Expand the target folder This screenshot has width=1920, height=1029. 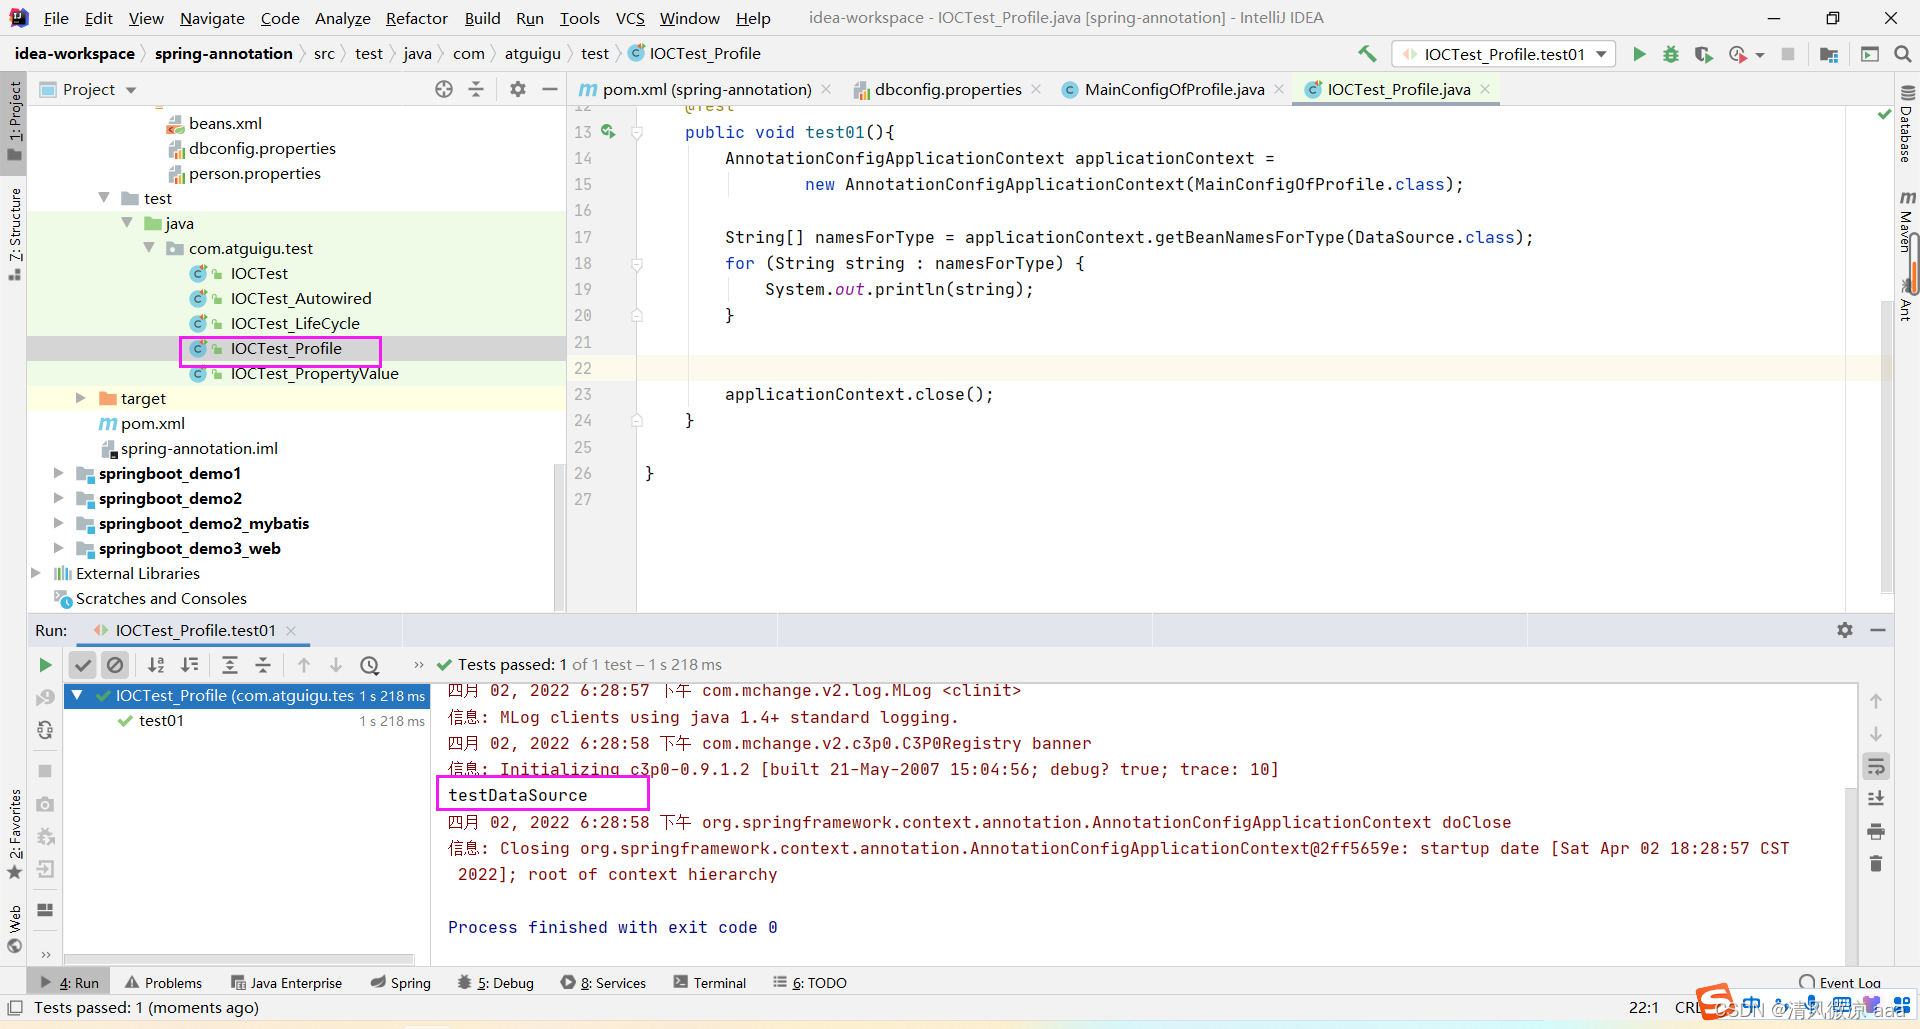point(81,398)
